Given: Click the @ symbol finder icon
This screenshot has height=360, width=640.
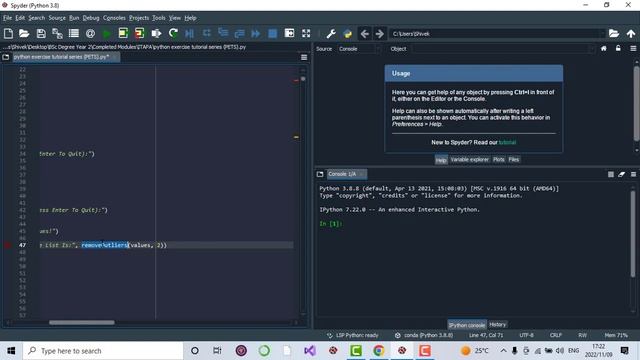Looking at the screenshot, I should 90,33.
